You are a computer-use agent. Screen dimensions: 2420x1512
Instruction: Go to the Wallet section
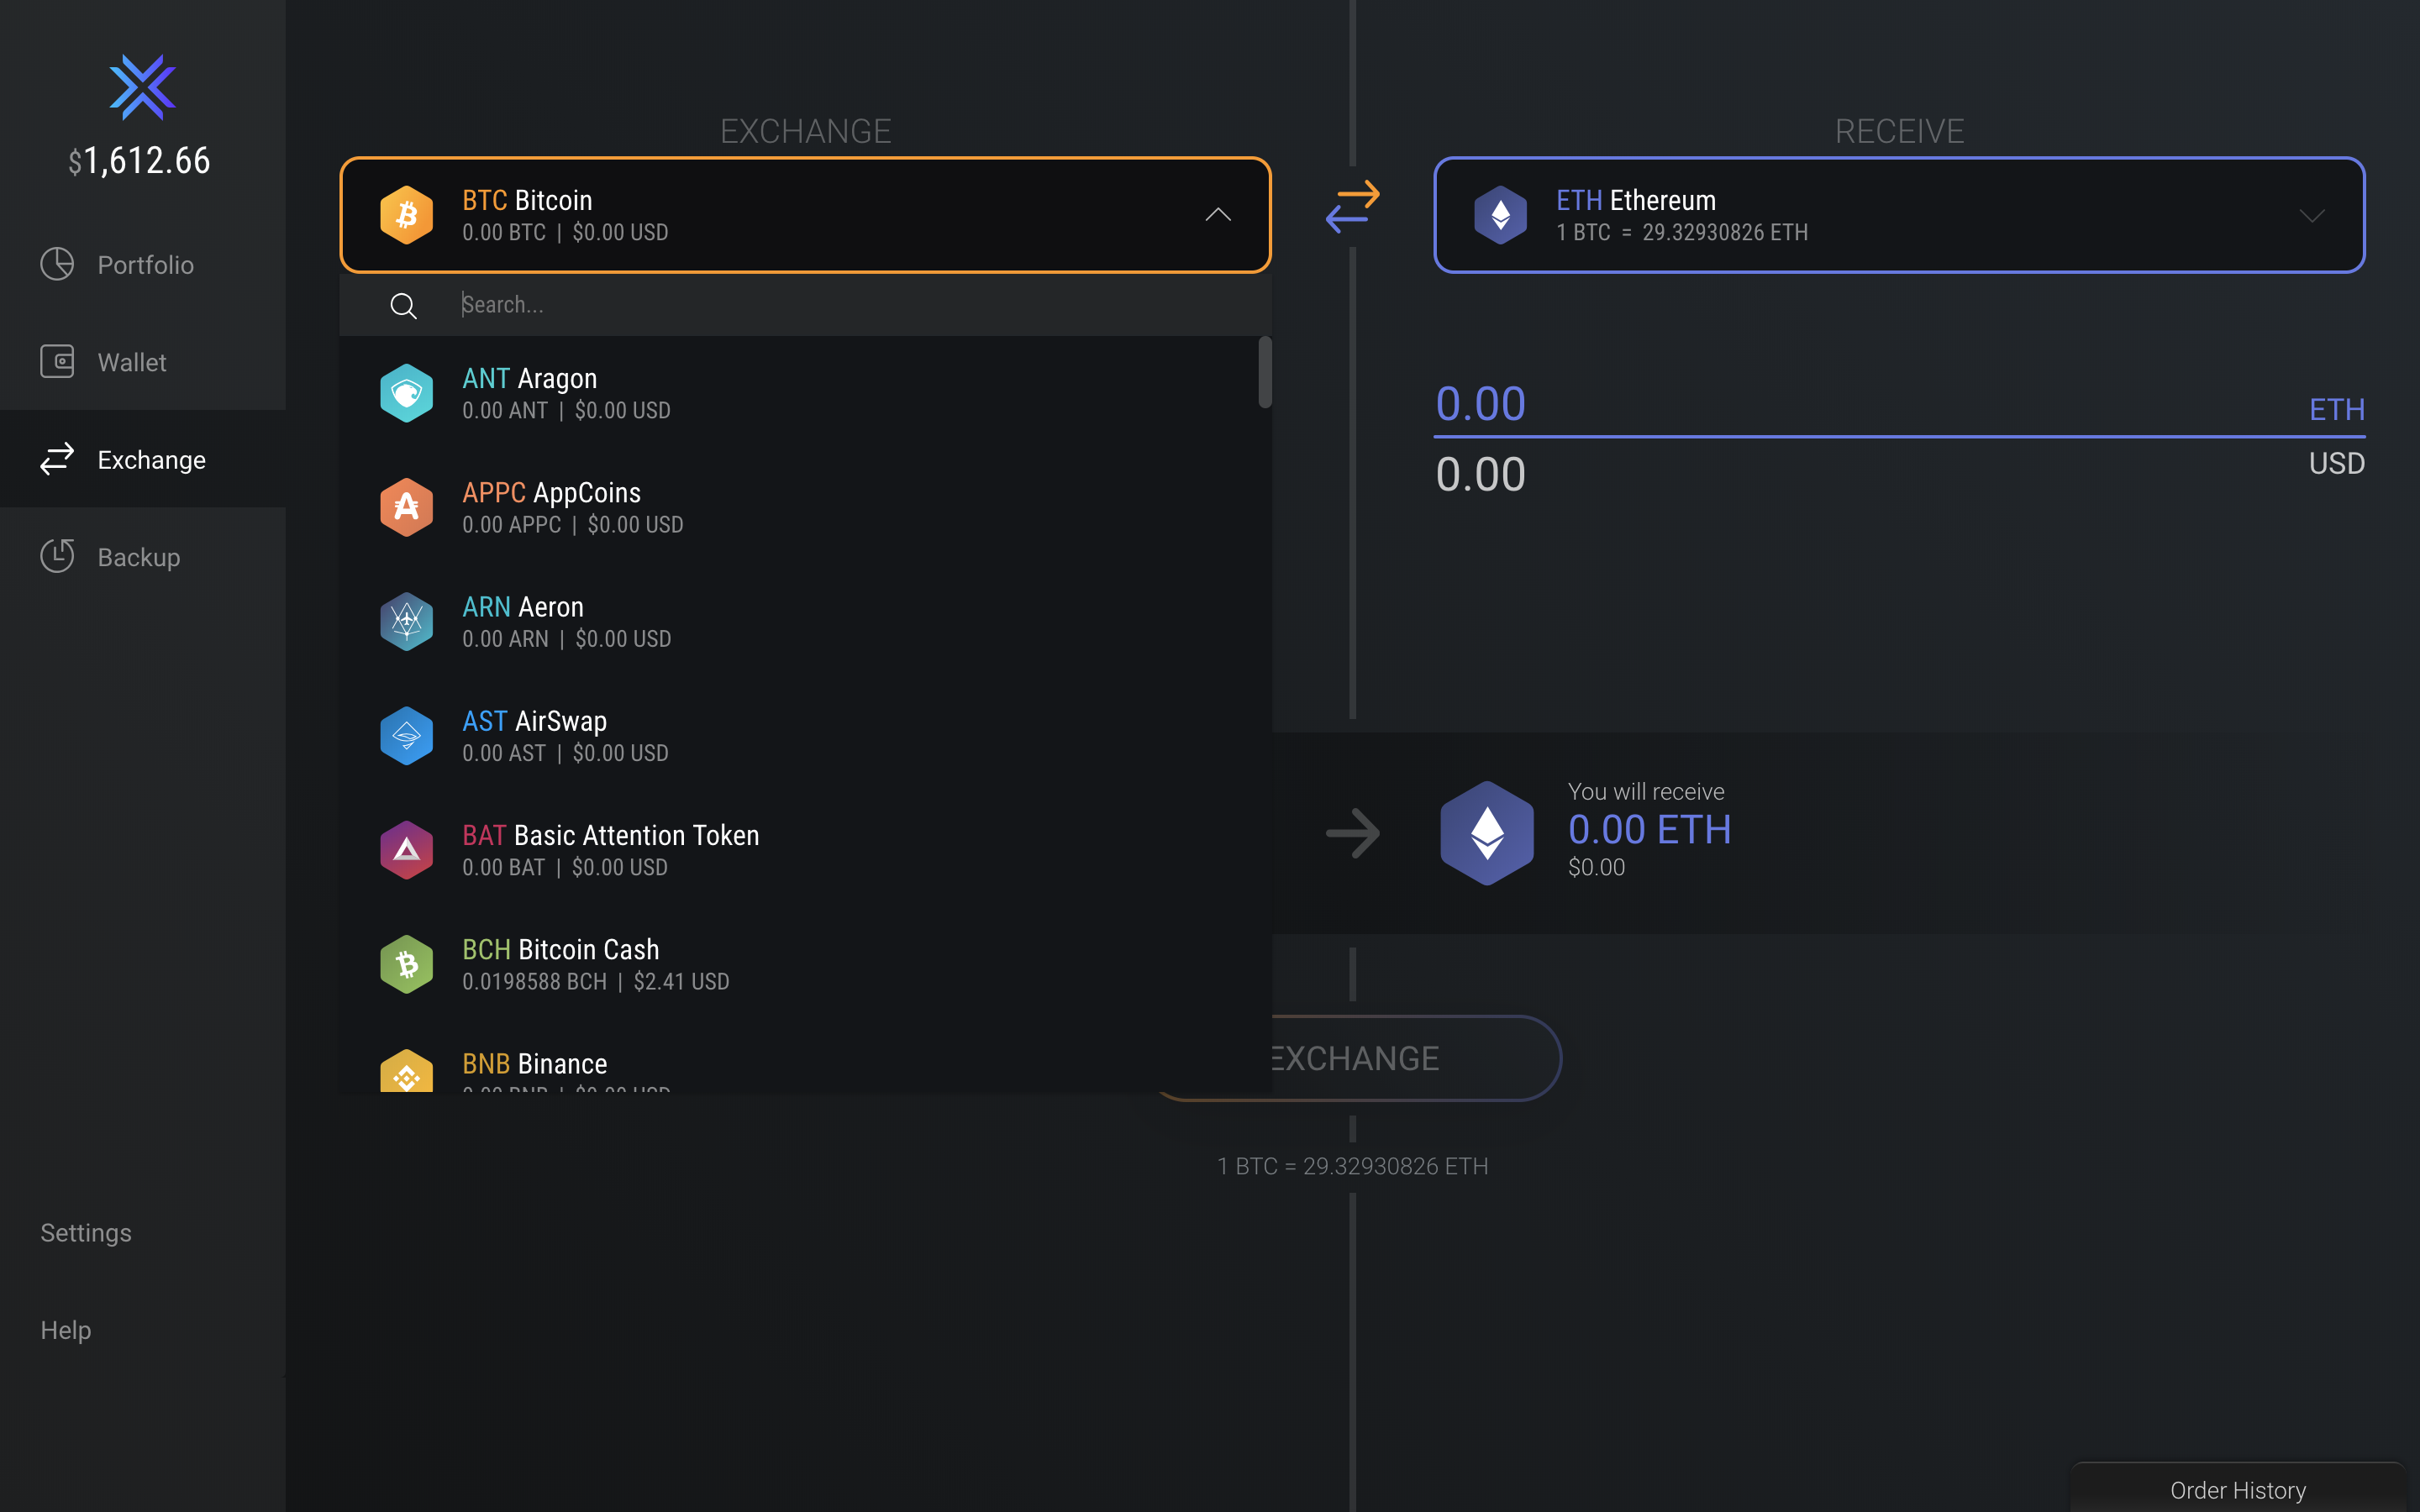tap(131, 362)
